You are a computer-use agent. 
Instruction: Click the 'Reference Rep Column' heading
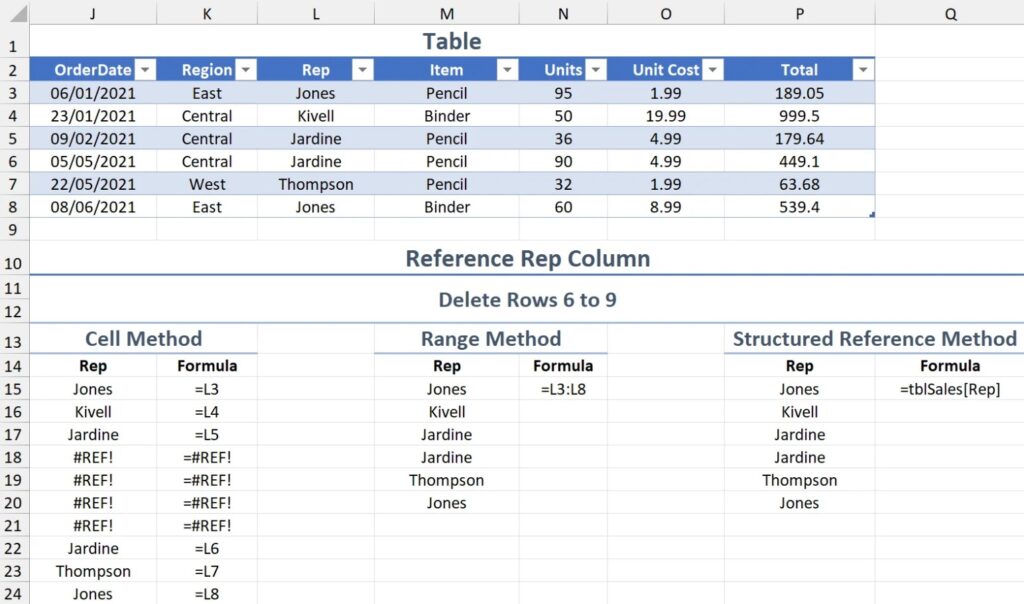pos(528,259)
